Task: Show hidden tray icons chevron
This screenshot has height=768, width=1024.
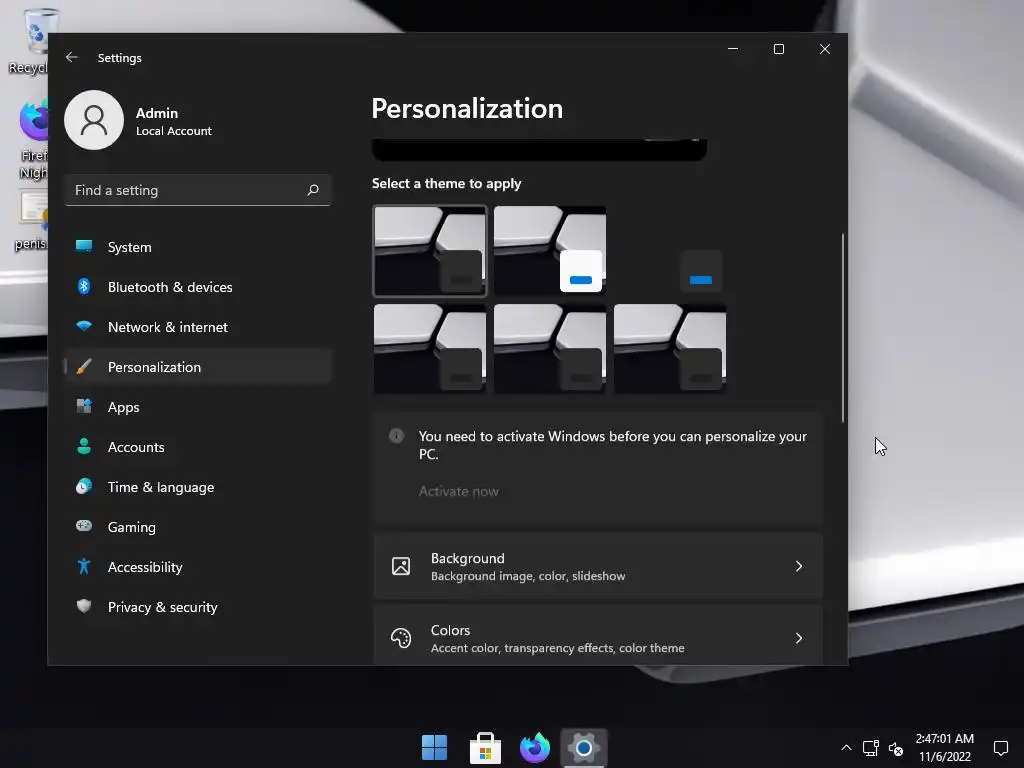Action: (846, 748)
